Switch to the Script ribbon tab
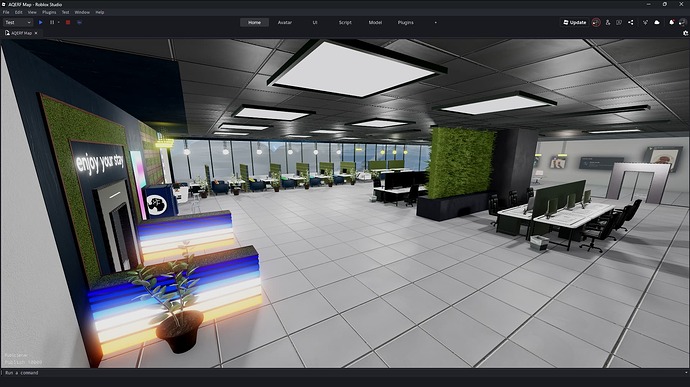This screenshot has height=387, width=690. click(345, 22)
